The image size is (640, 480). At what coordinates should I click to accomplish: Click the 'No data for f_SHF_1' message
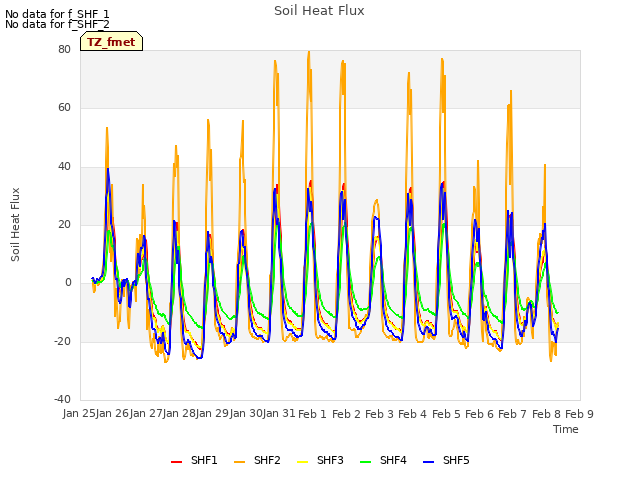[x=57, y=14]
